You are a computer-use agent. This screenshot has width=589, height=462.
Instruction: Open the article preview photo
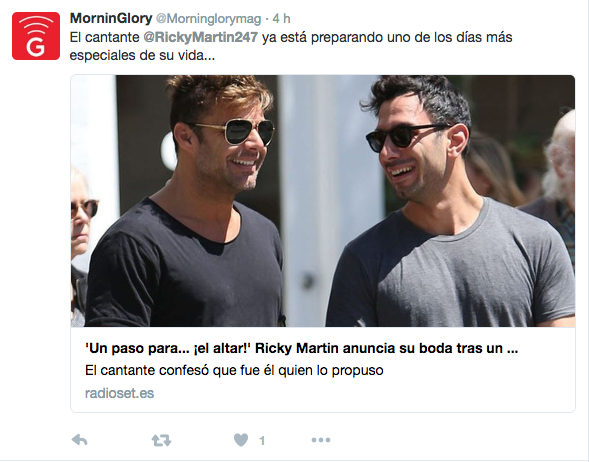coord(323,201)
